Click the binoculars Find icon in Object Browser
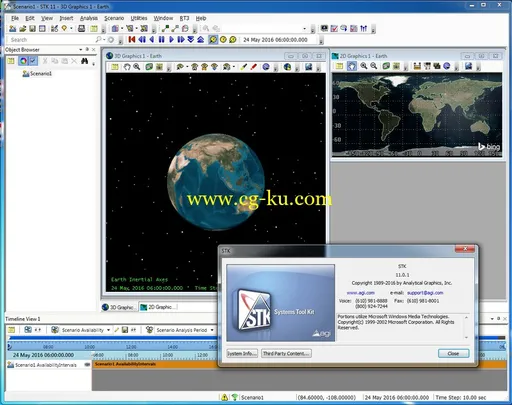This screenshot has height=405, width=512. (x=84, y=61)
